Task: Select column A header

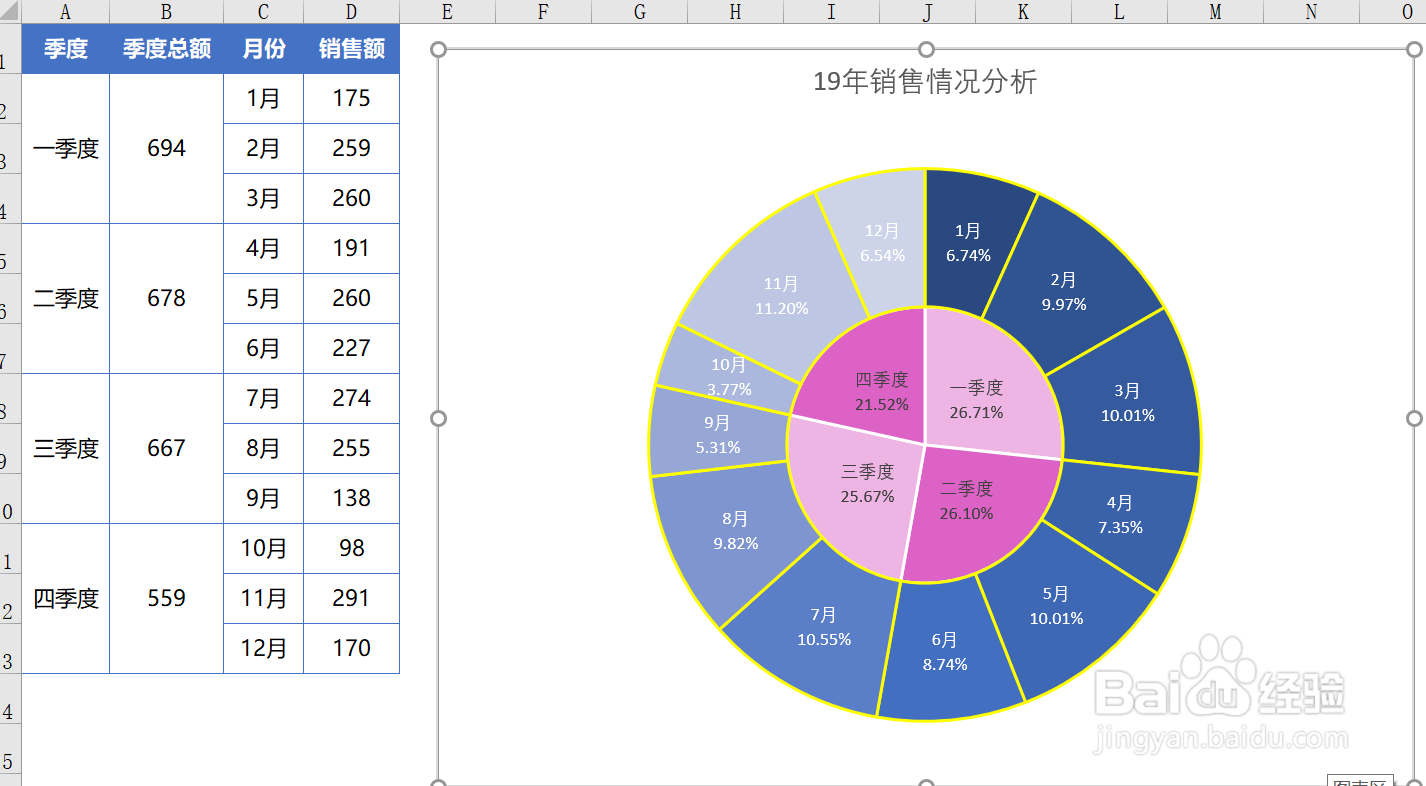Action: [66, 12]
